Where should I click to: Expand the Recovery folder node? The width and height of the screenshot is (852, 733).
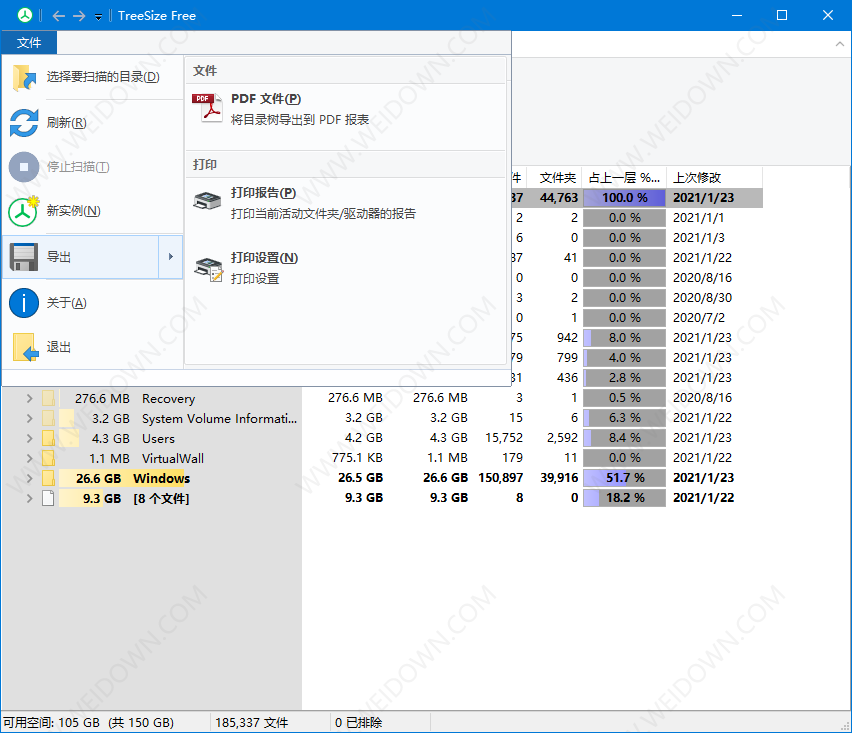(x=29, y=398)
